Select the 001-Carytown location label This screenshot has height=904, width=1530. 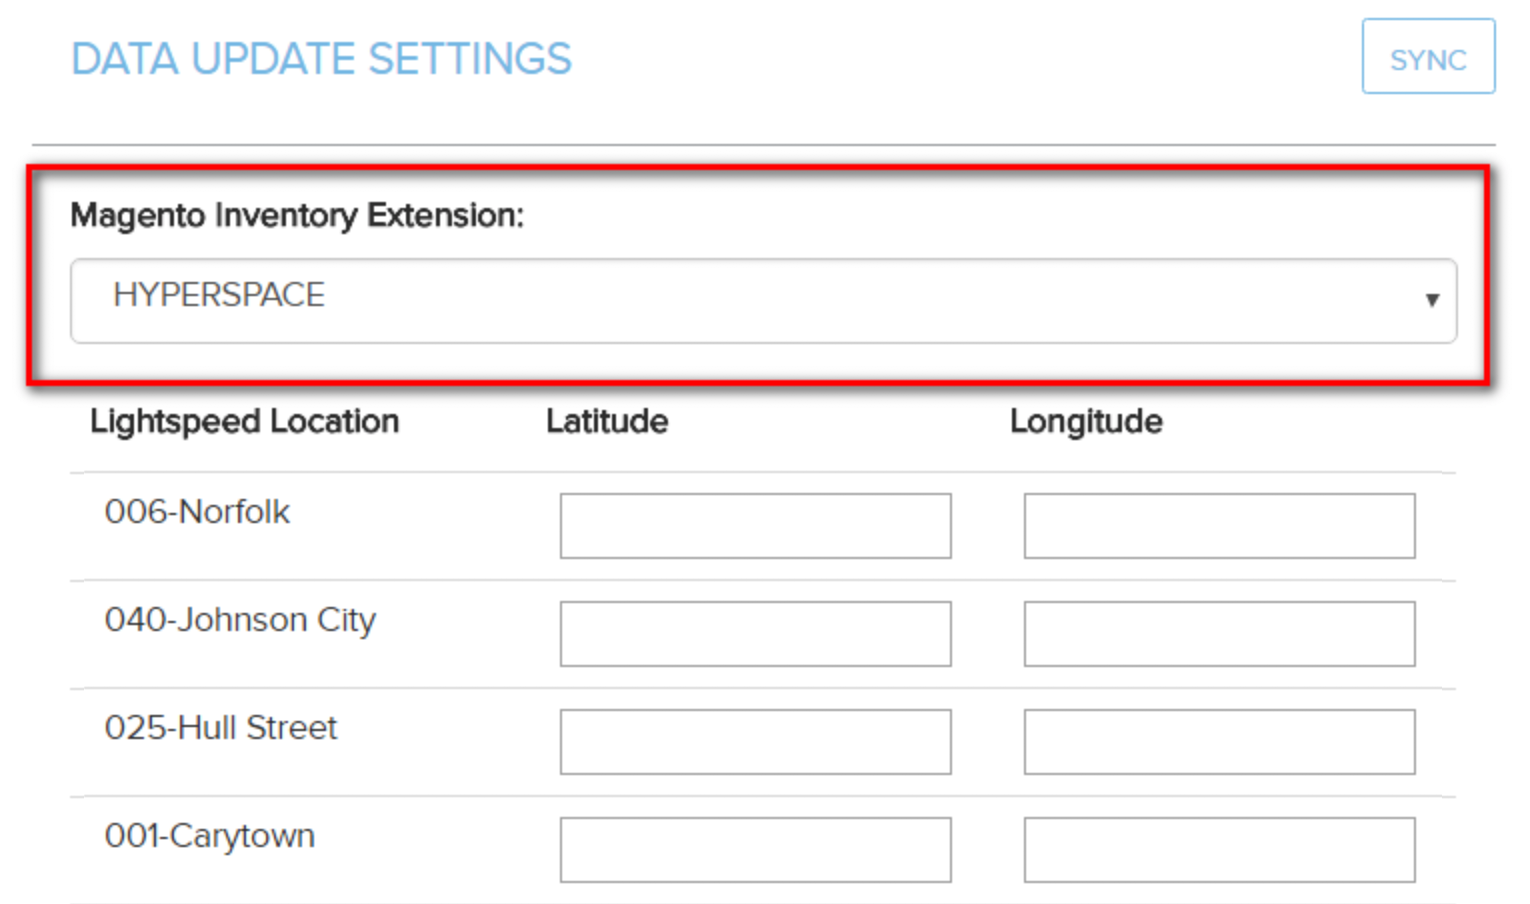point(210,836)
